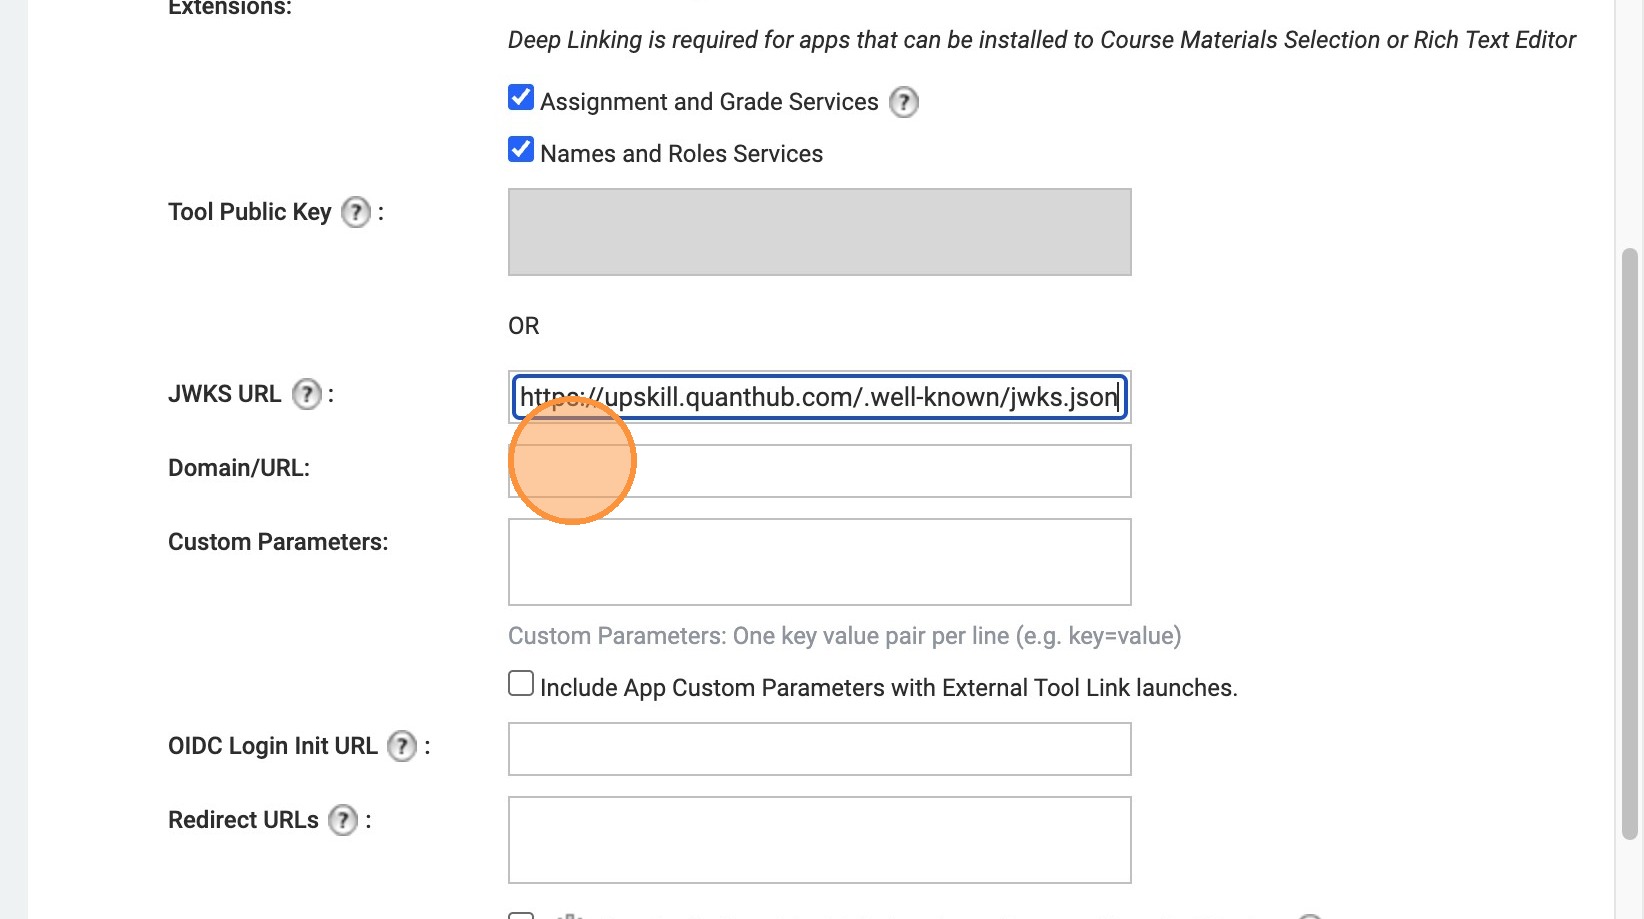Click the Redirect URLs text area
The width and height of the screenshot is (1644, 919).
[819, 840]
